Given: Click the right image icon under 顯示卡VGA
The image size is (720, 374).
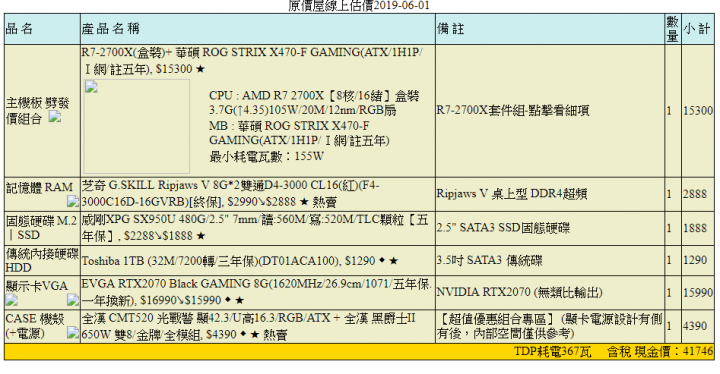Looking at the screenshot, I should (73, 300).
